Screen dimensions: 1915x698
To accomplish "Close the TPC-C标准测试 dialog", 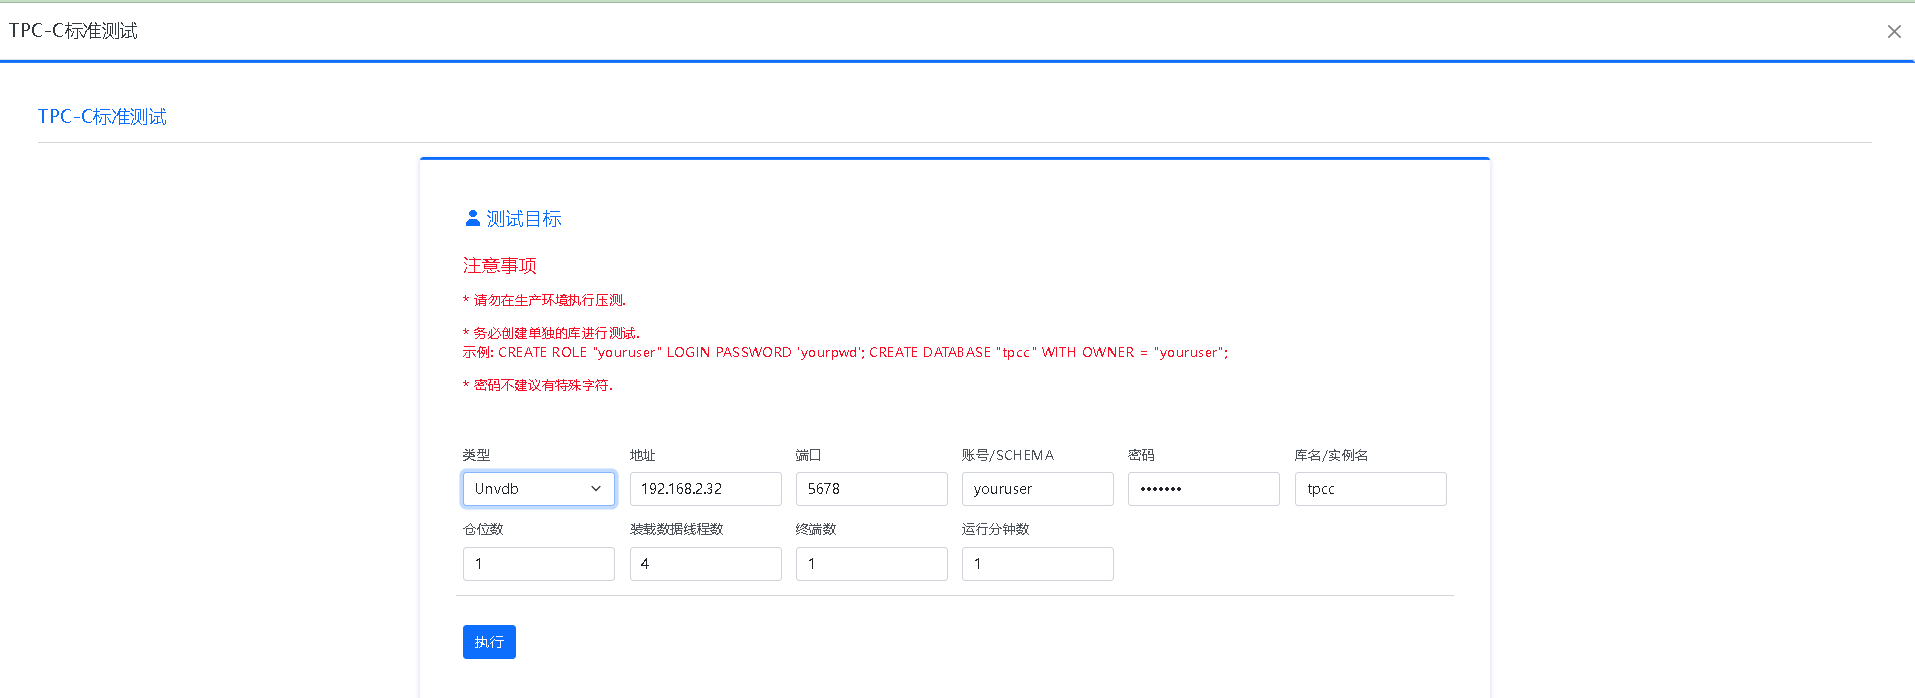I will tap(1894, 32).
